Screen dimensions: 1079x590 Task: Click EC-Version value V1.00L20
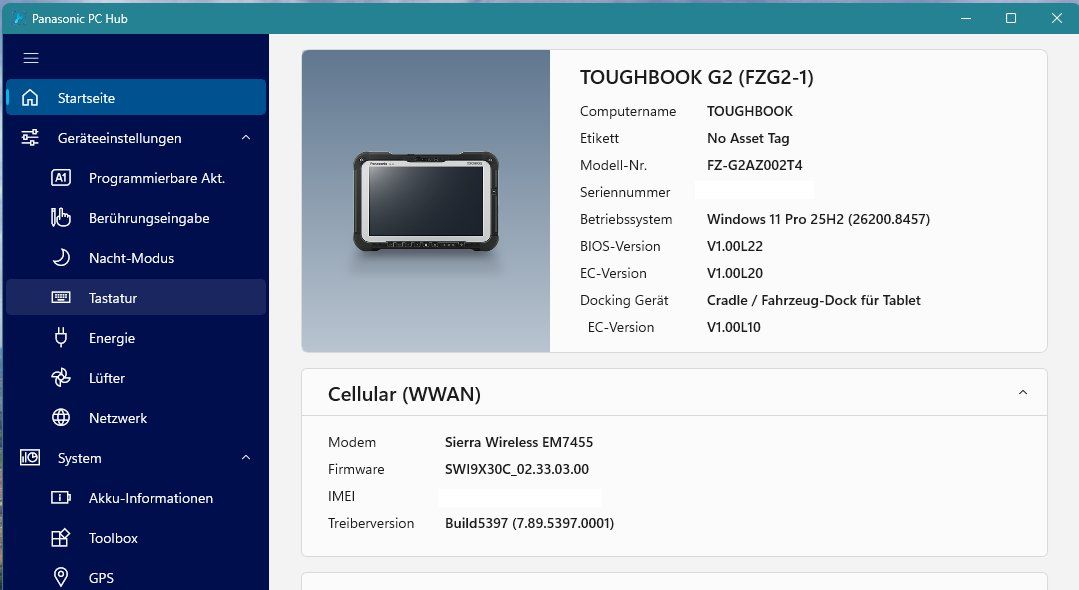point(734,273)
